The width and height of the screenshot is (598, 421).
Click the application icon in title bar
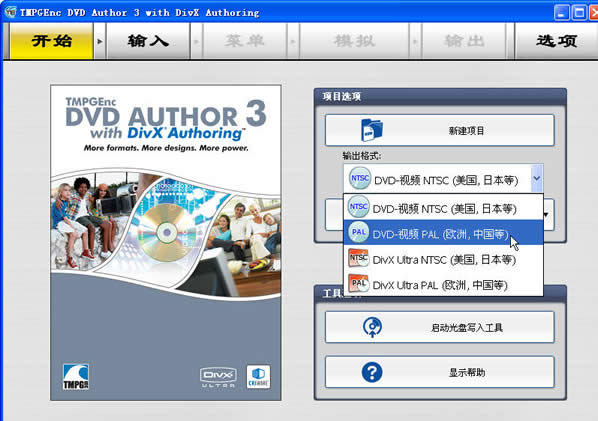point(10,12)
